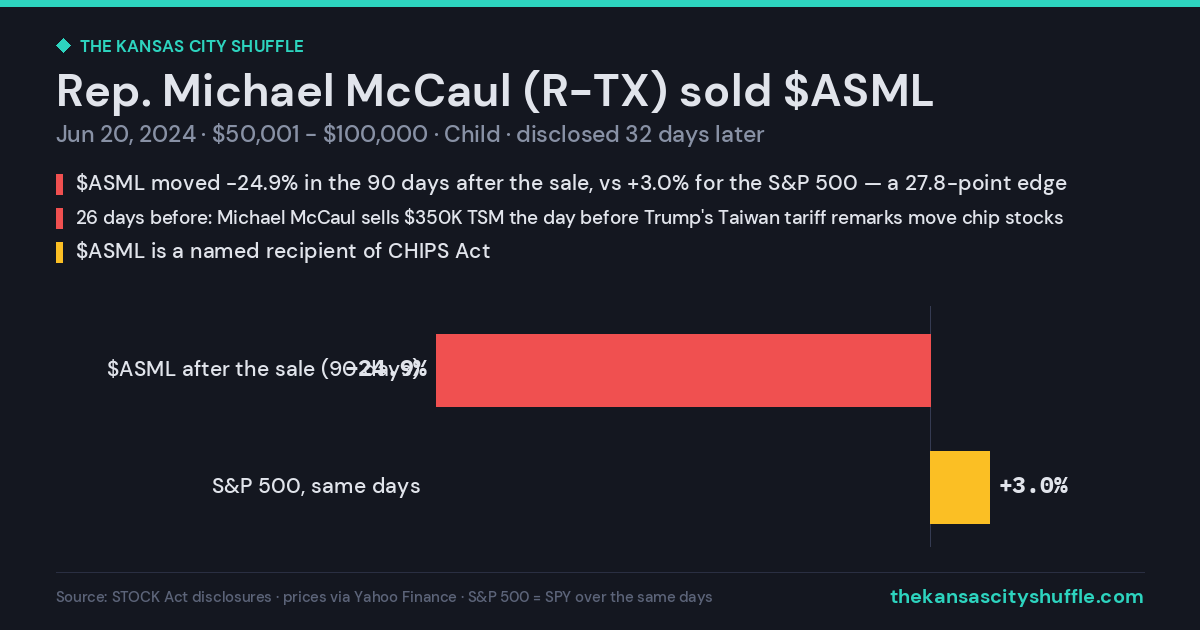Click 'disclosed 32 days later' text

click(x=640, y=135)
